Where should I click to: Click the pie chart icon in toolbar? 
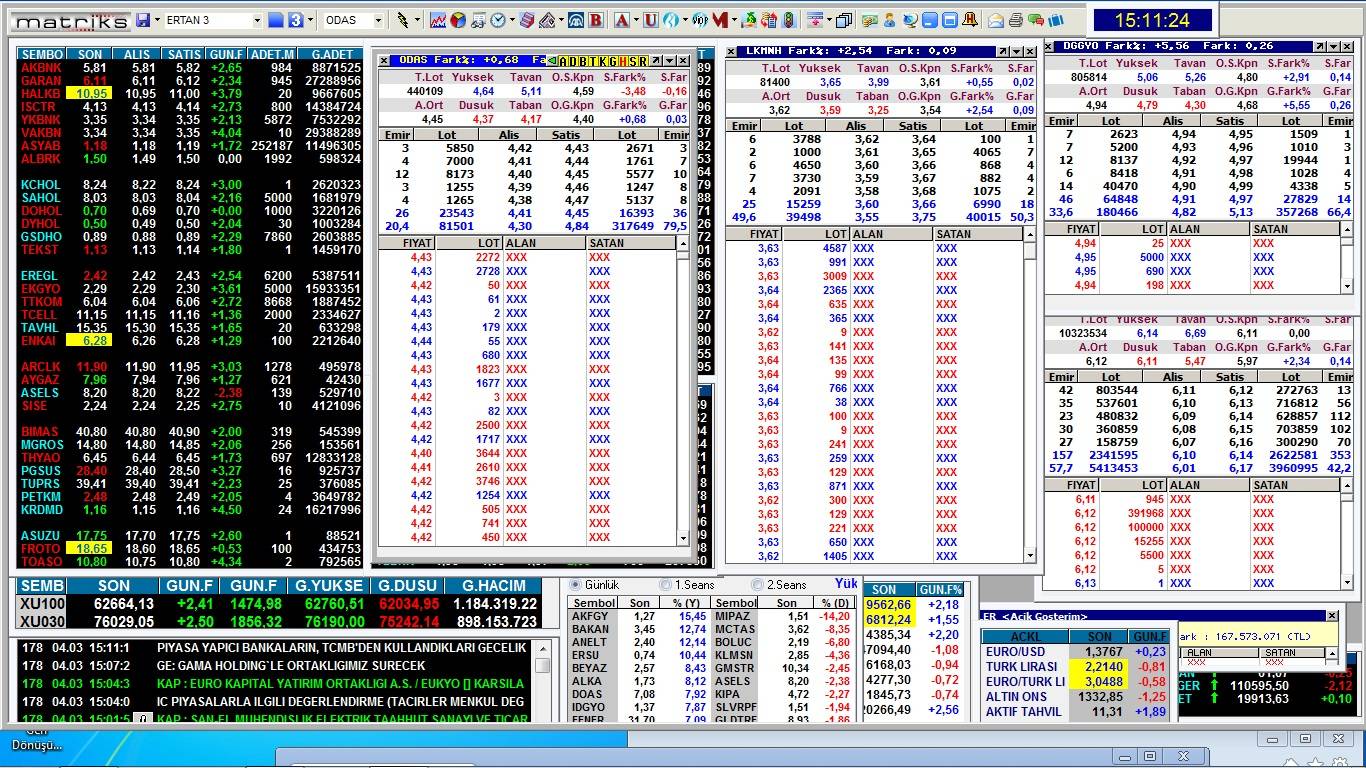point(458,20)
